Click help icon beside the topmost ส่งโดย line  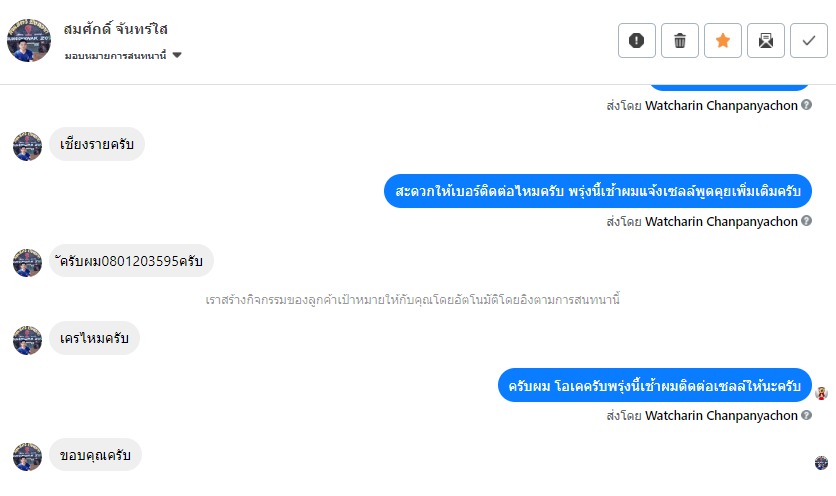click(x=806, y=104)
